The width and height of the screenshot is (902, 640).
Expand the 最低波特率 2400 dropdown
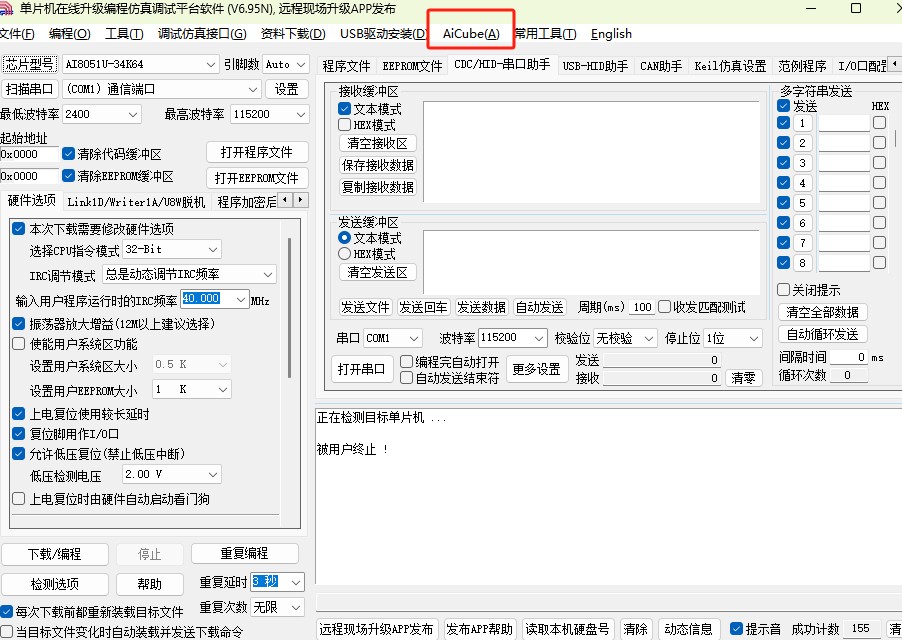[101, 114]
